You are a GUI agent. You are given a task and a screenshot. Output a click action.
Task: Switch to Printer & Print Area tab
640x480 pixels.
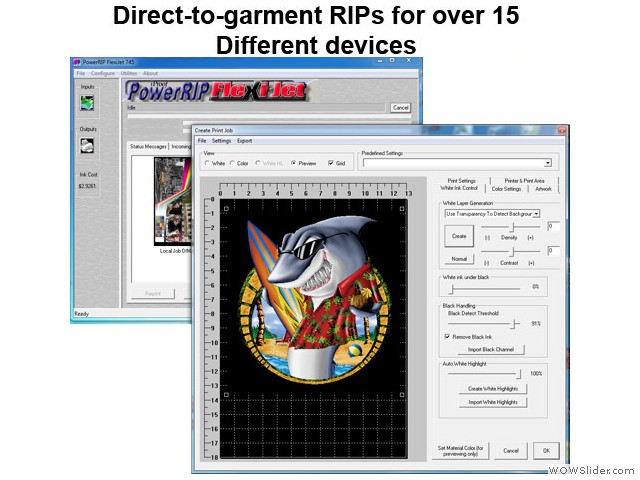(524, 180)
